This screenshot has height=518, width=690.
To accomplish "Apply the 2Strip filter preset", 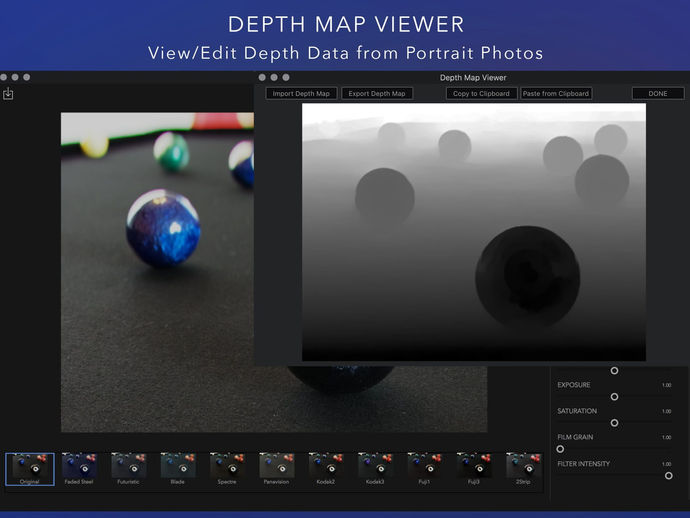I will coord(523,469).
